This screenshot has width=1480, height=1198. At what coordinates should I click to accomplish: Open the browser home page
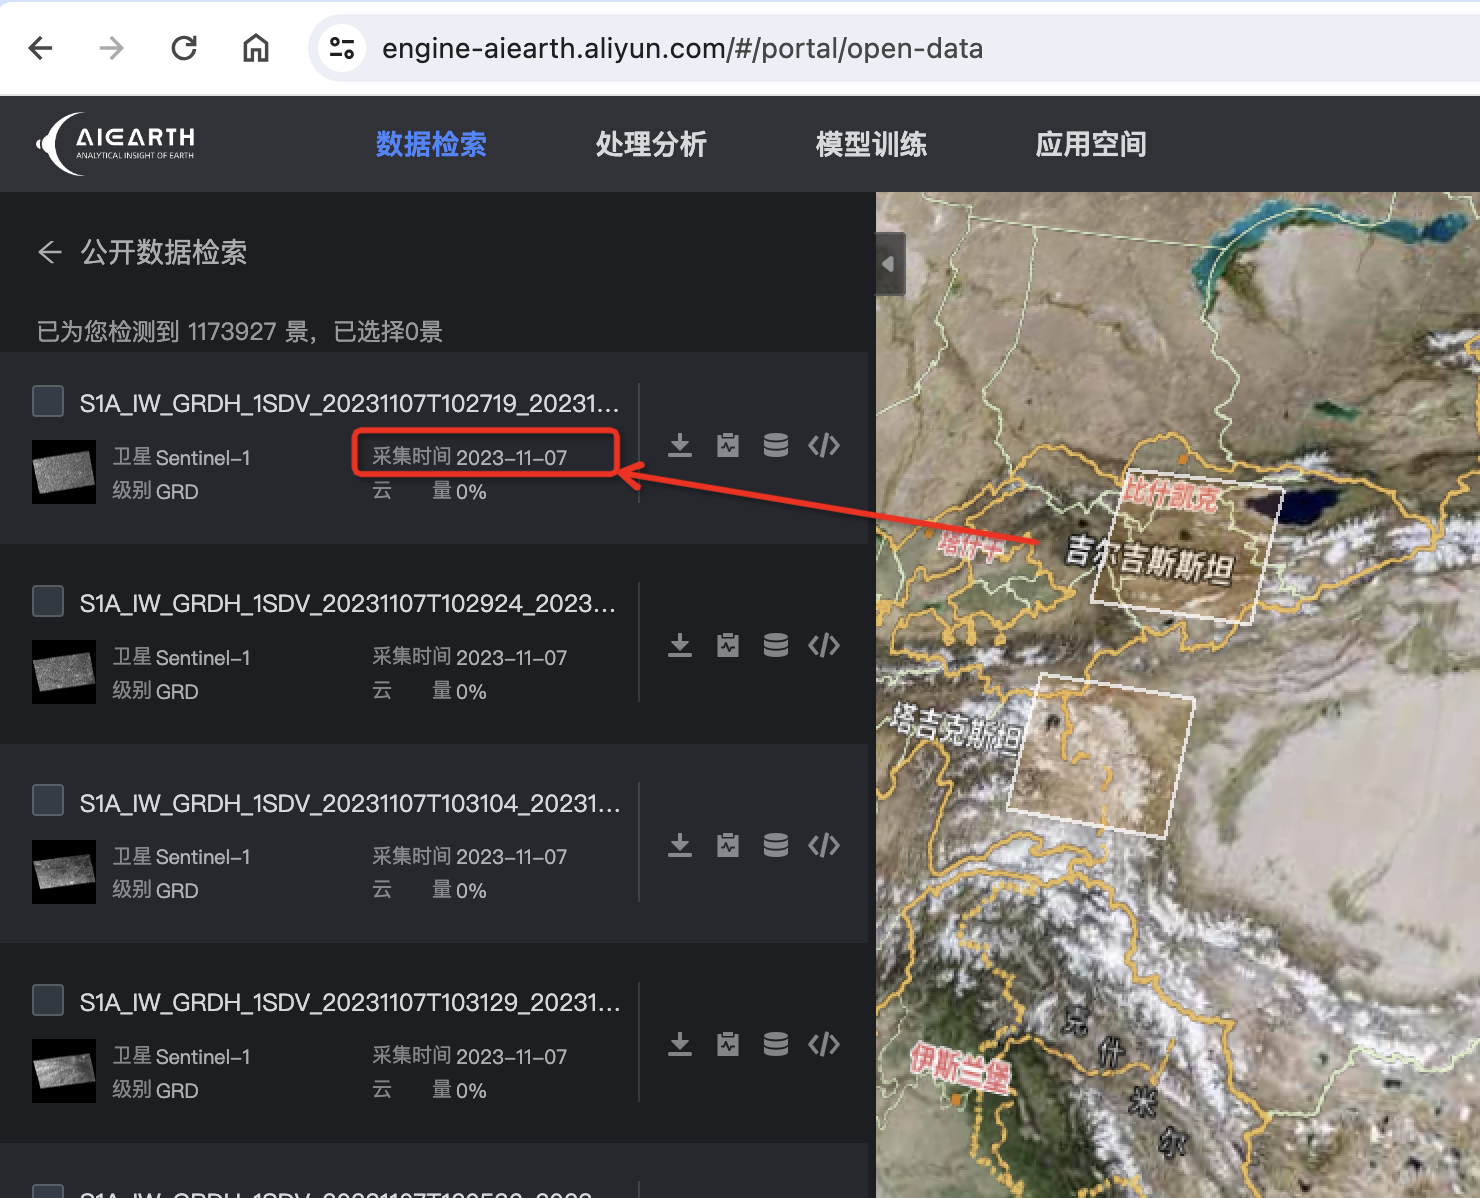pos(256,48)
